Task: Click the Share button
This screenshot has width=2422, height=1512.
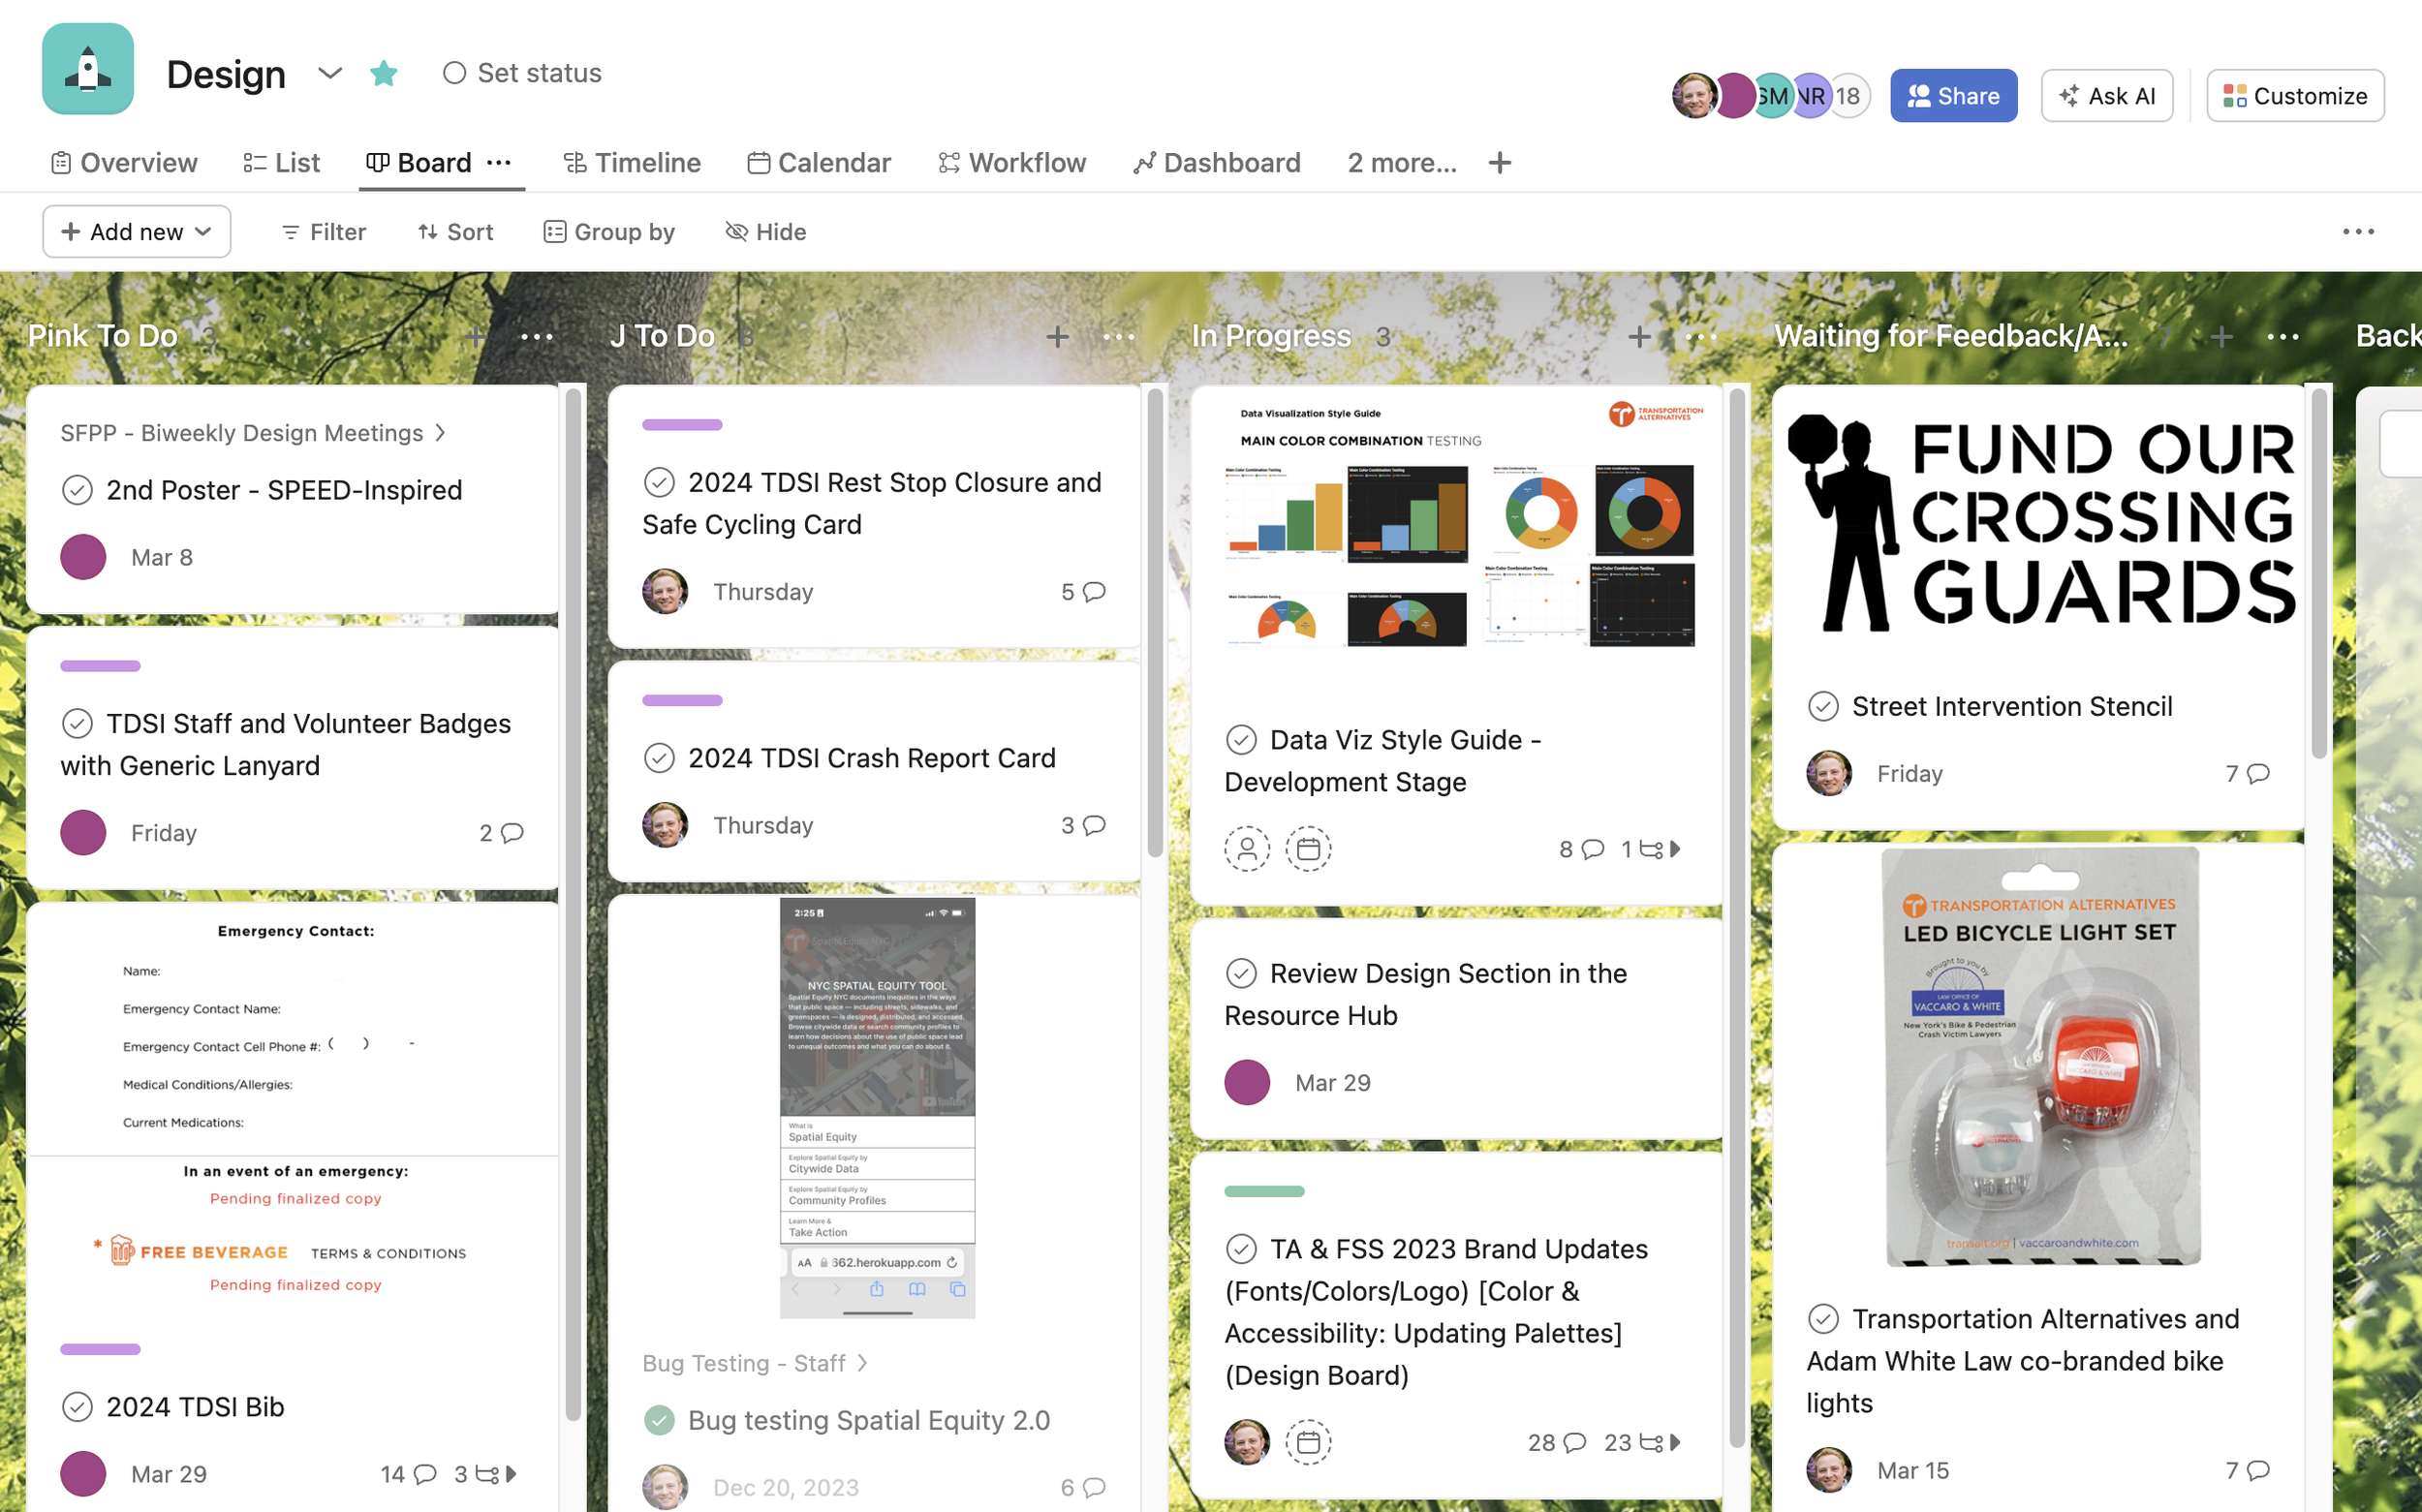Action: click(1952, 95)
